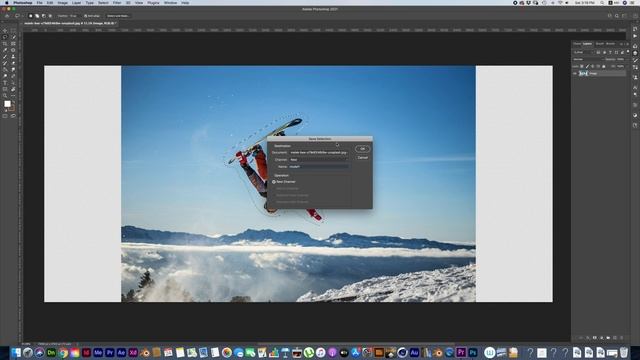640x360 pixels.
Task: Select the Brush tool
Action: coord(5,57)
